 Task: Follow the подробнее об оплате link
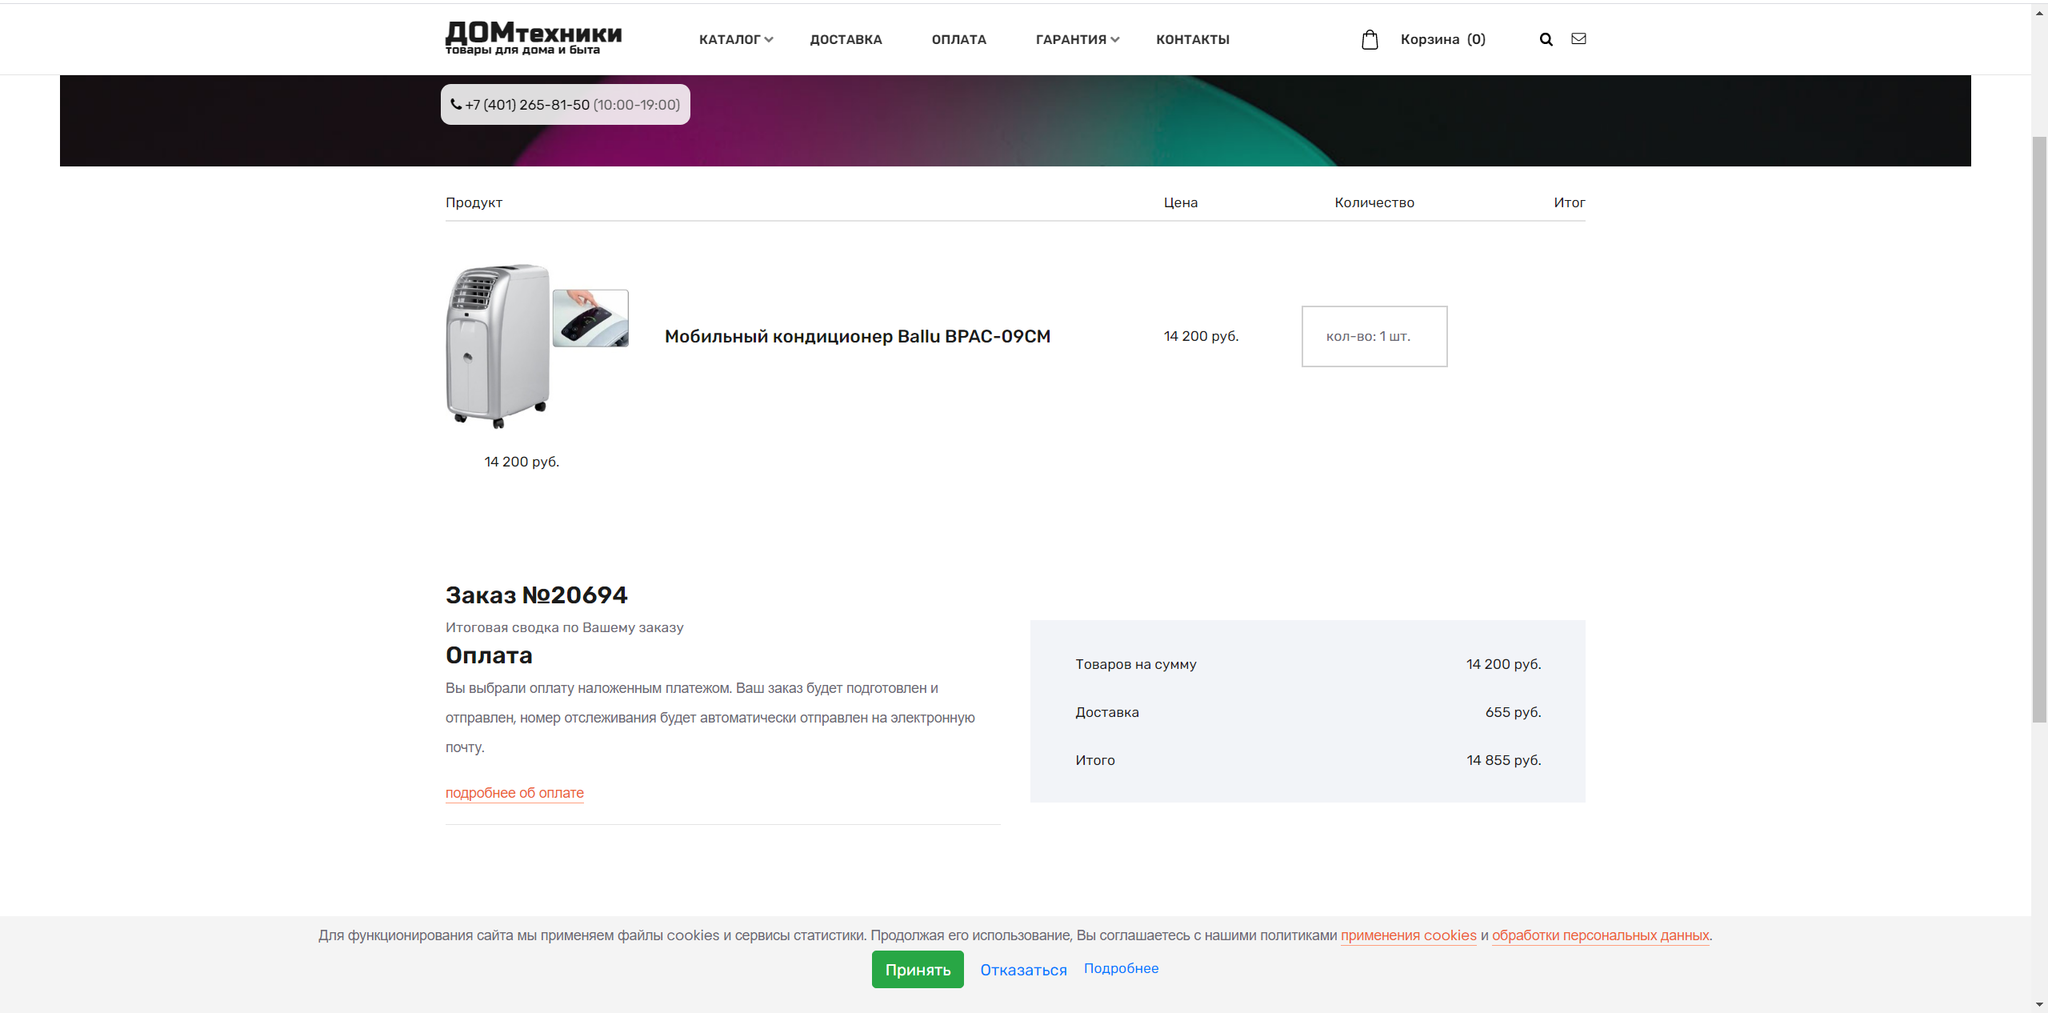click(514, 793)
